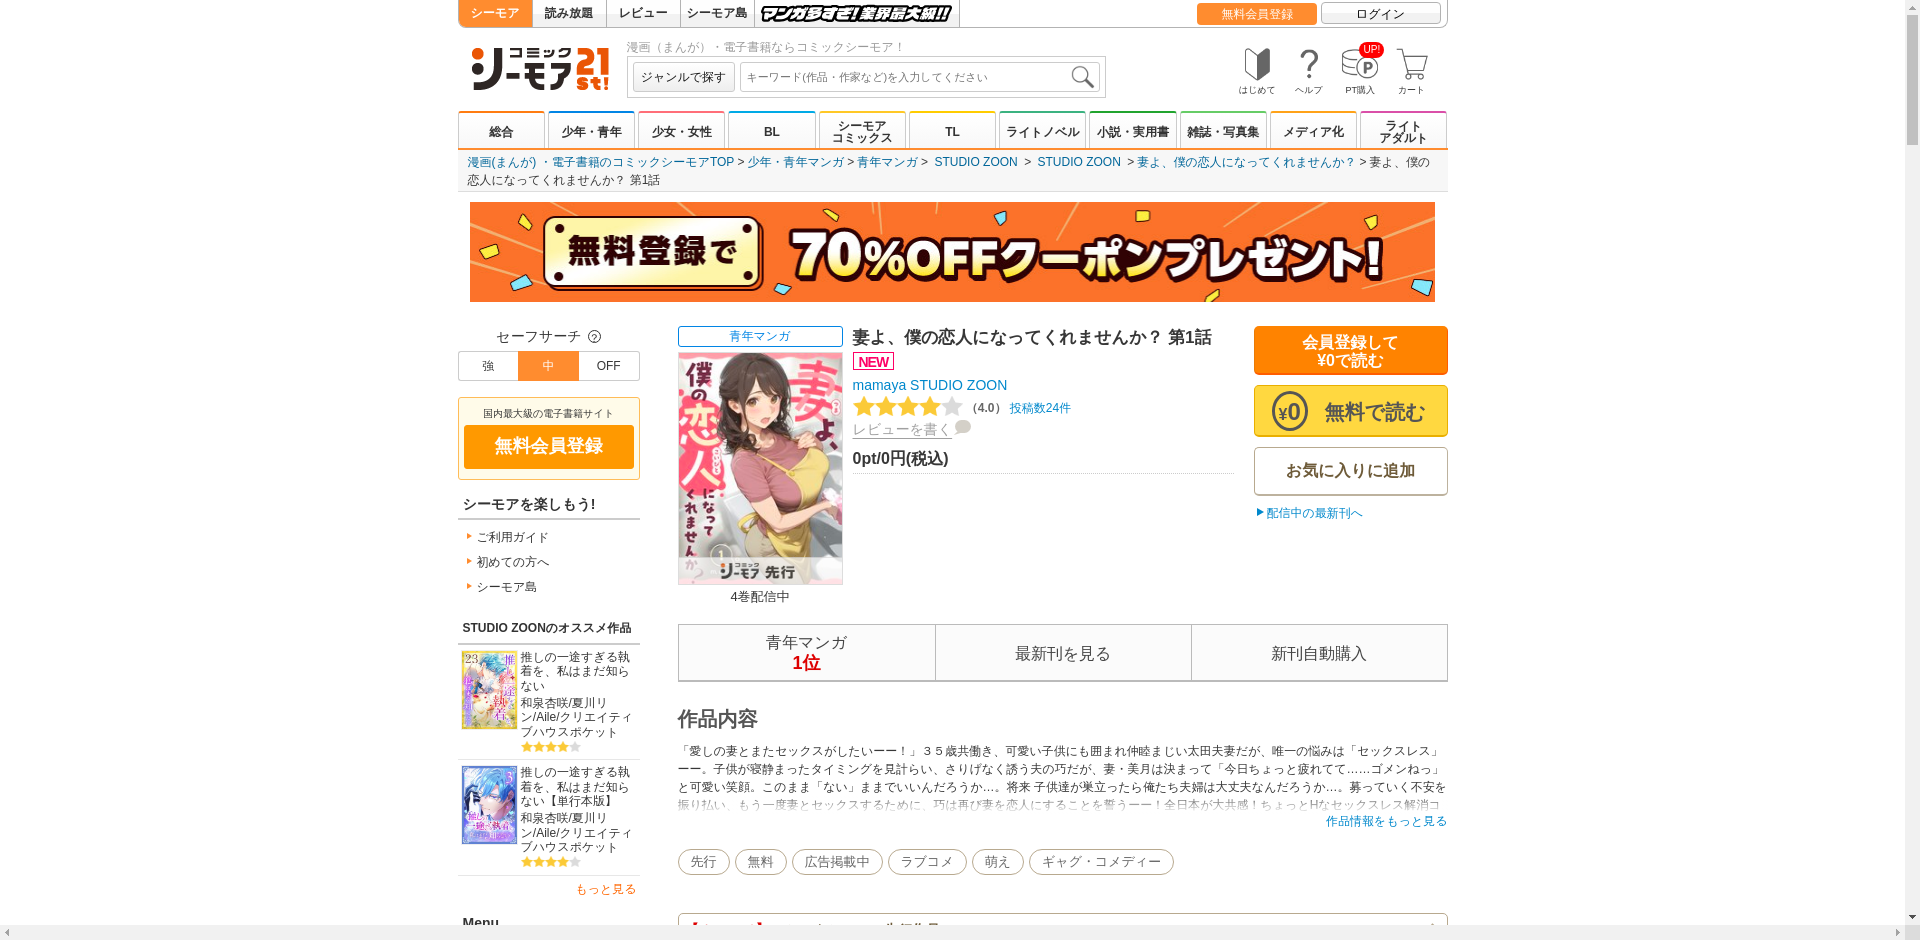Open the review speech bubble icon
This screenshot has width=1920, height=940.
point(962,428)
